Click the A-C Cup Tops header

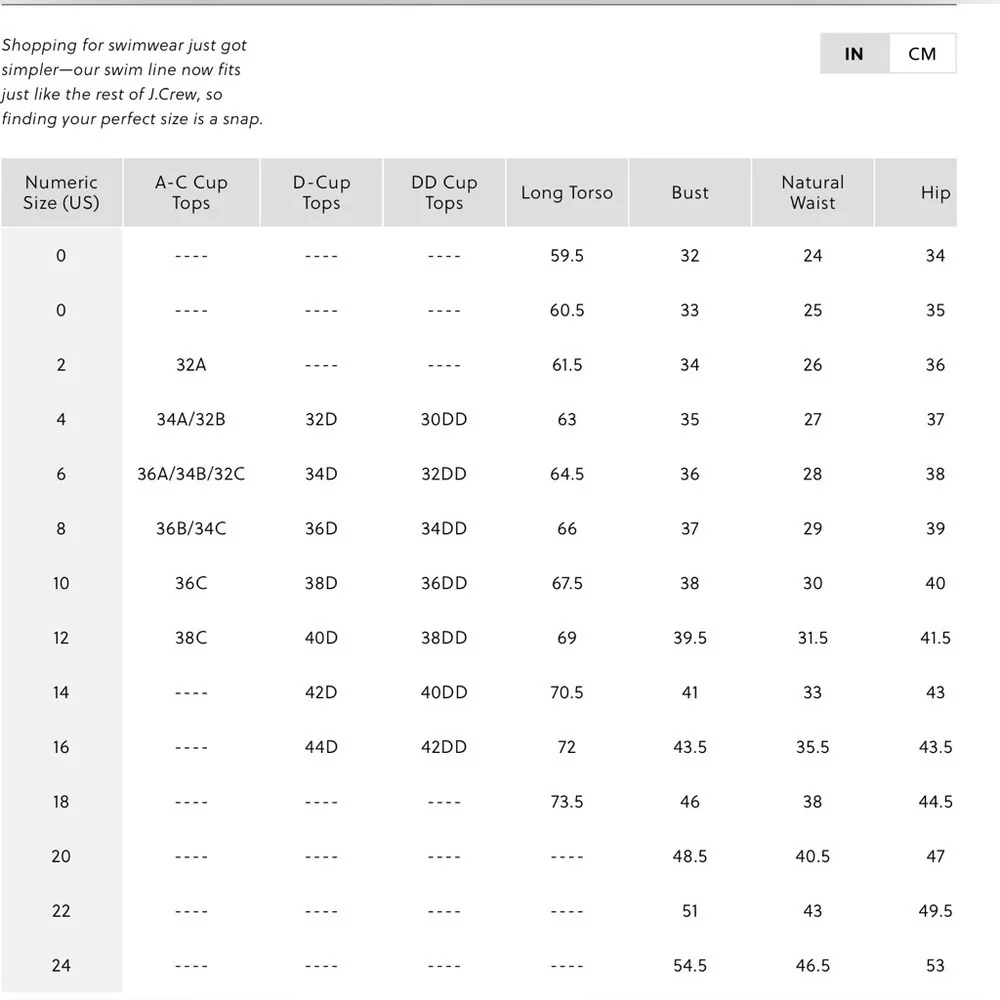coord(191,193)
